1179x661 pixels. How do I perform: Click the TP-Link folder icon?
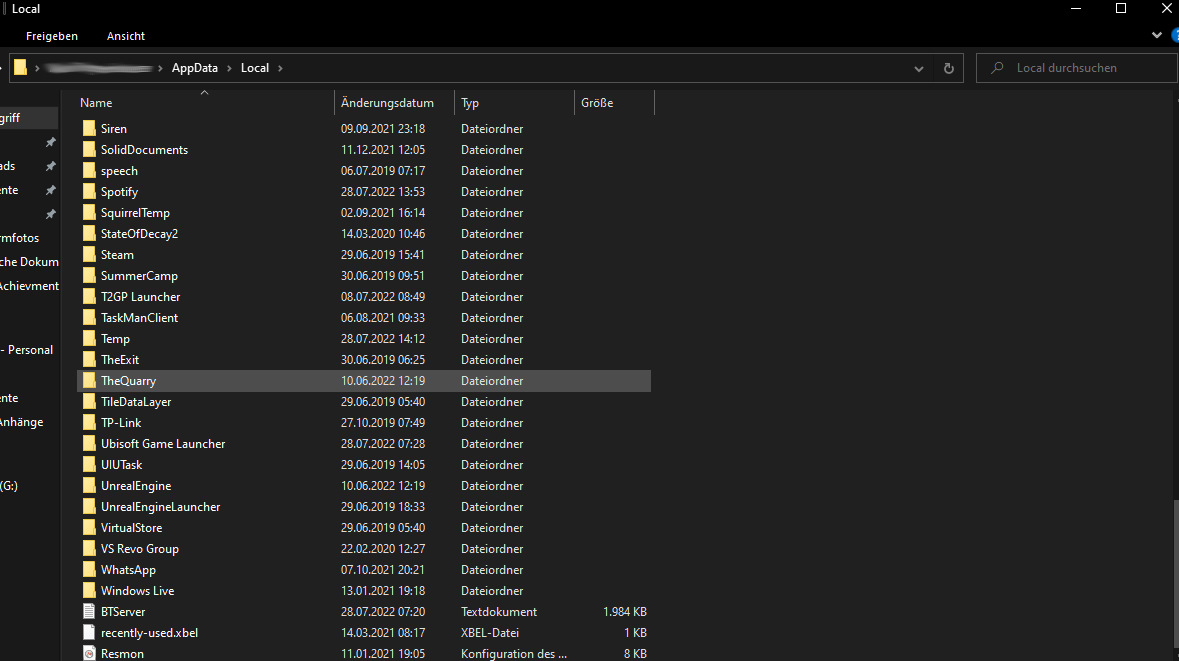[x=89, y=423]
